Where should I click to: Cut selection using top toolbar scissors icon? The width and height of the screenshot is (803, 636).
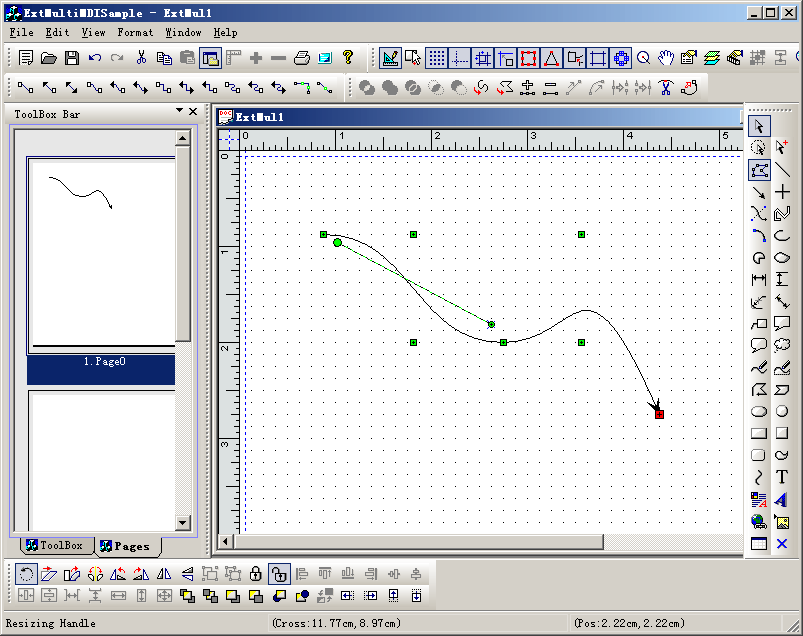[x=141, y=58]
